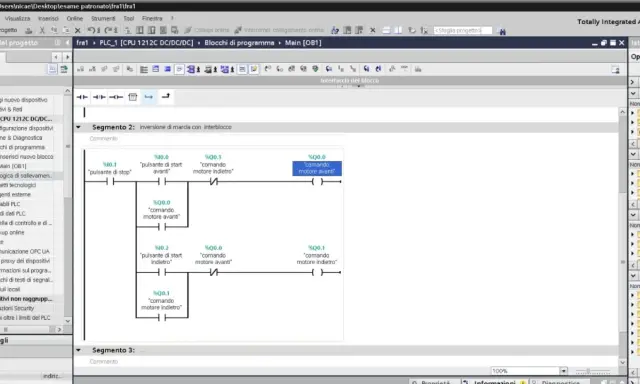Viewport: 640px width, 384px height.
Task: Click the horizontal split editor icon
Action: point(386,30)
